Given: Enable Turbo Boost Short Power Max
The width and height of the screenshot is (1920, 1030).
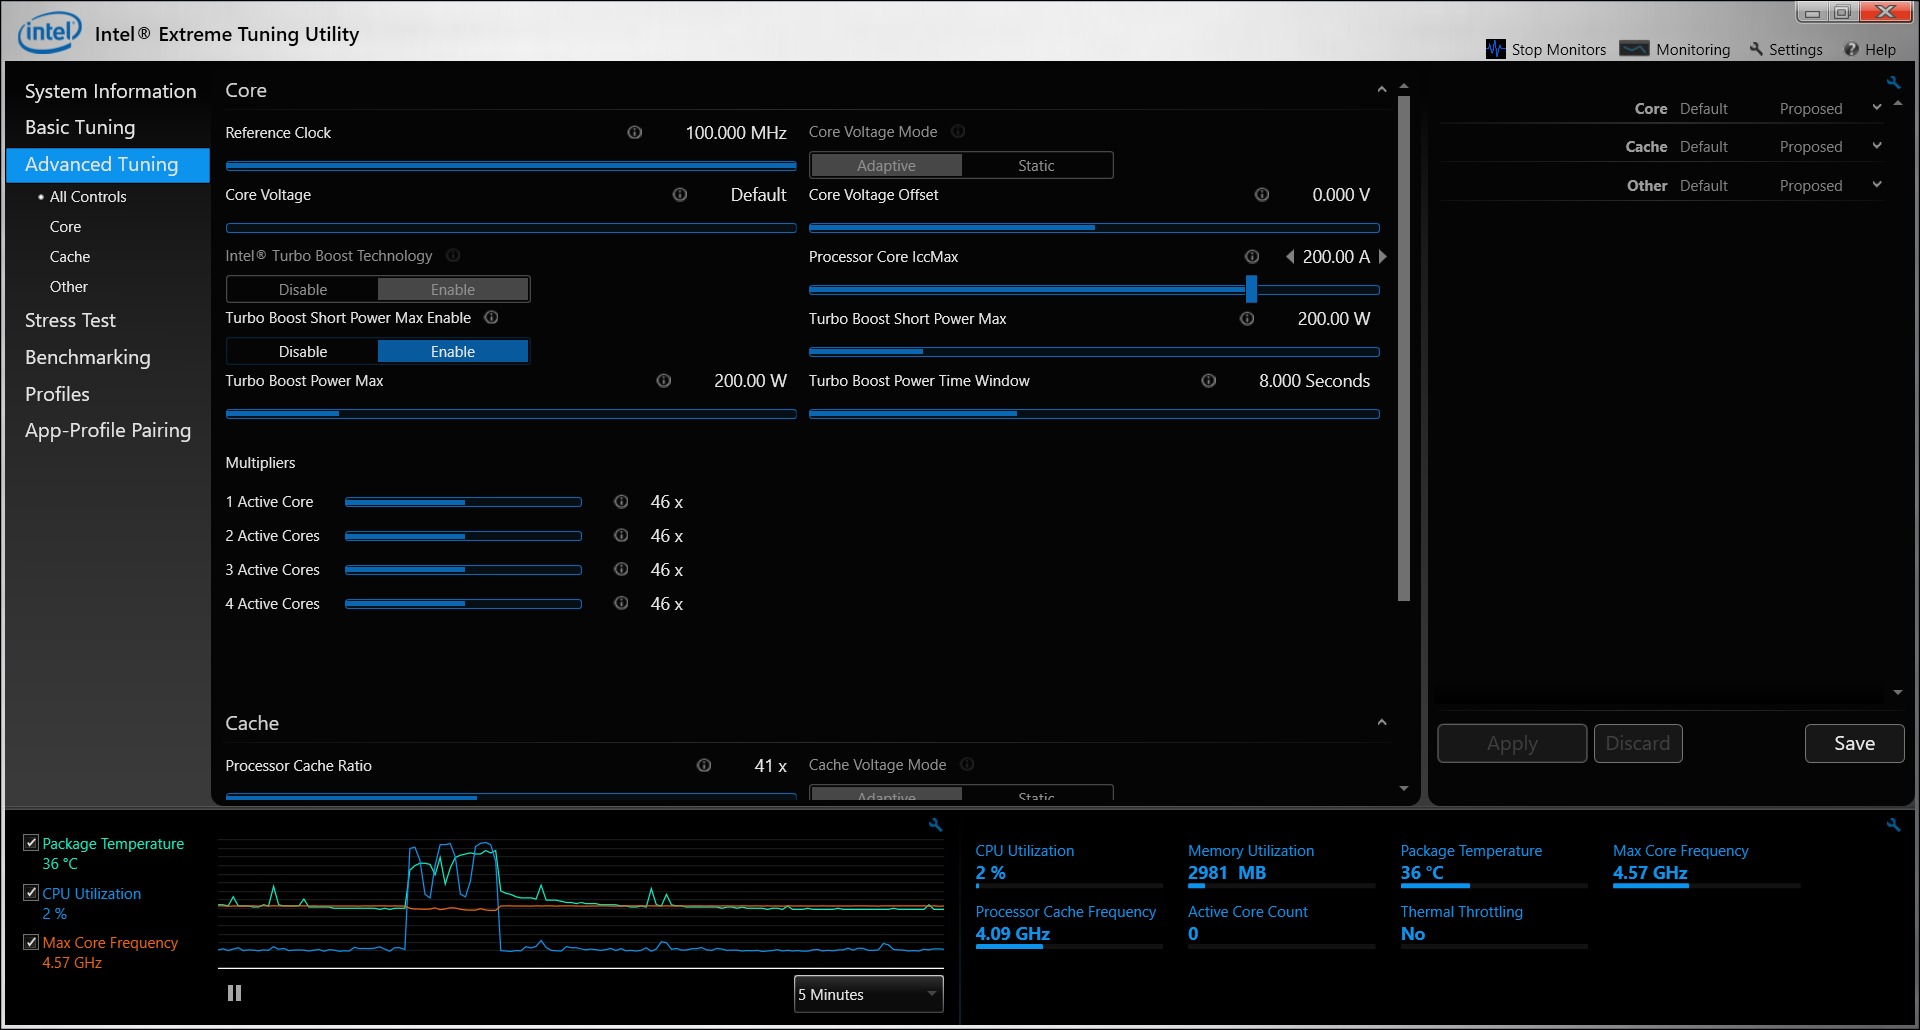Looking at the screenshot, I should pyautogui.click(x=453, y=351).
